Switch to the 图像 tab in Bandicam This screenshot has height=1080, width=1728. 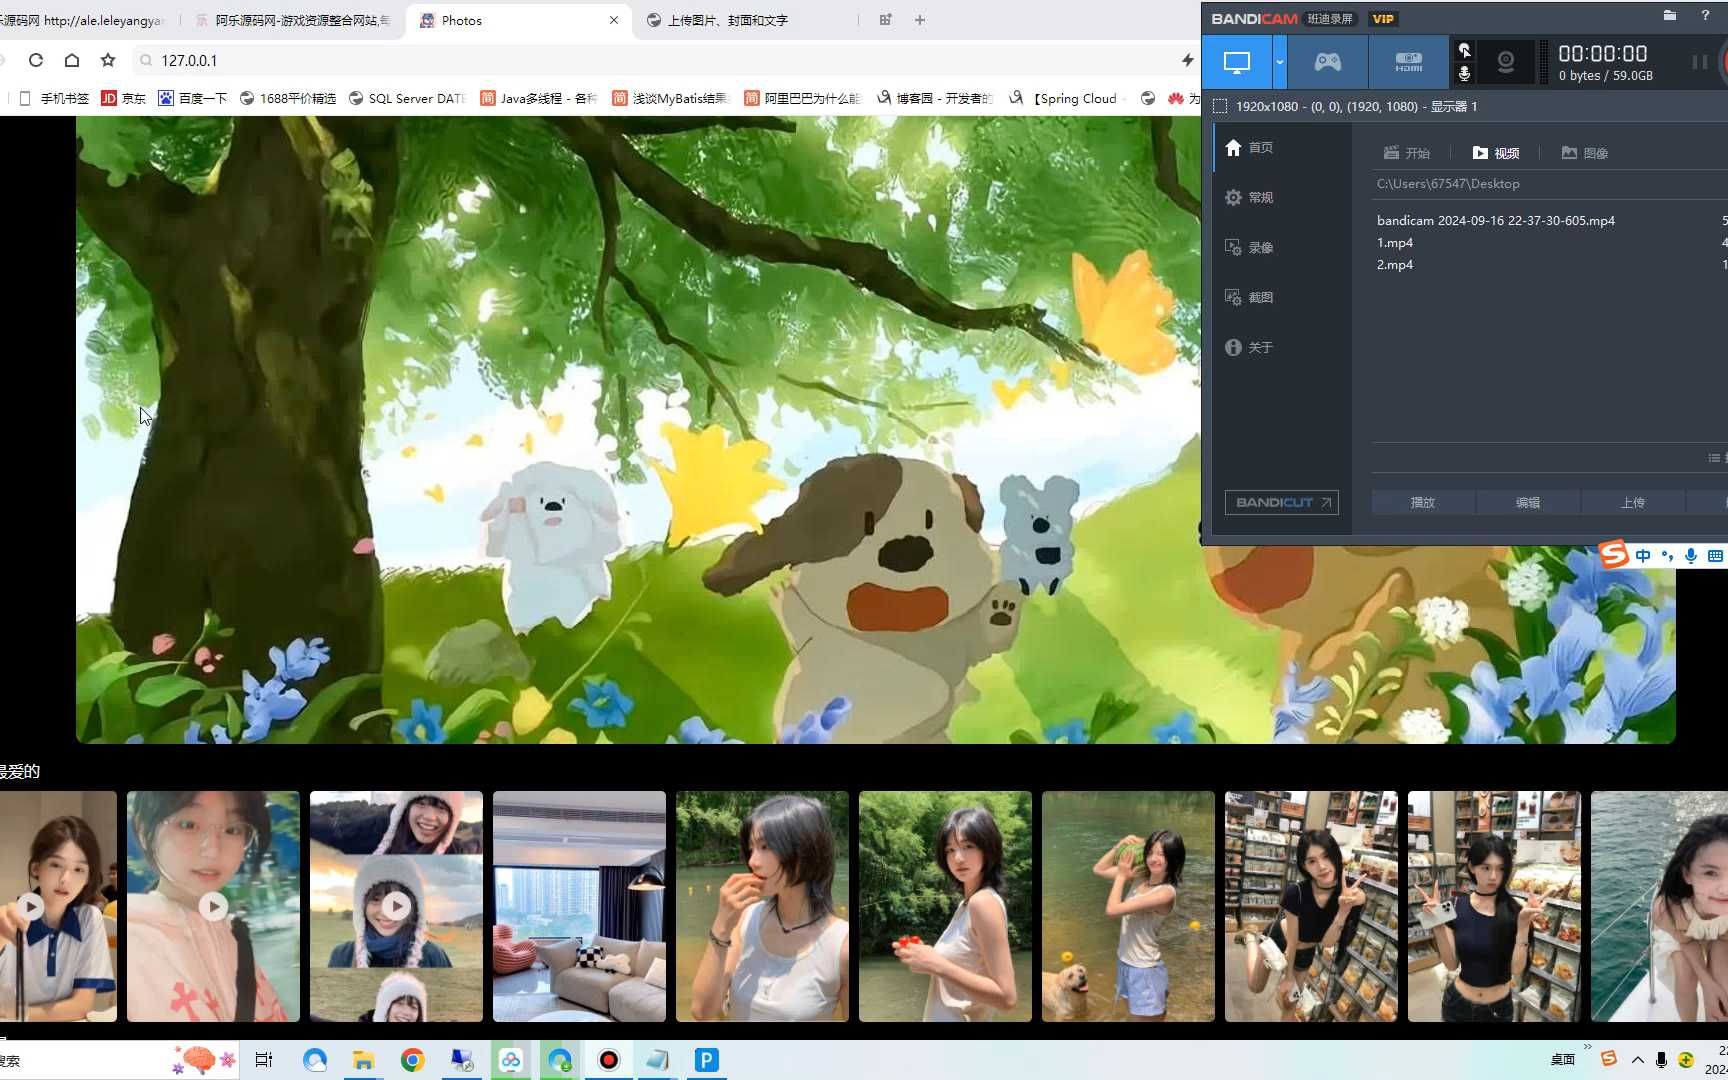(x=1585, y=153)
